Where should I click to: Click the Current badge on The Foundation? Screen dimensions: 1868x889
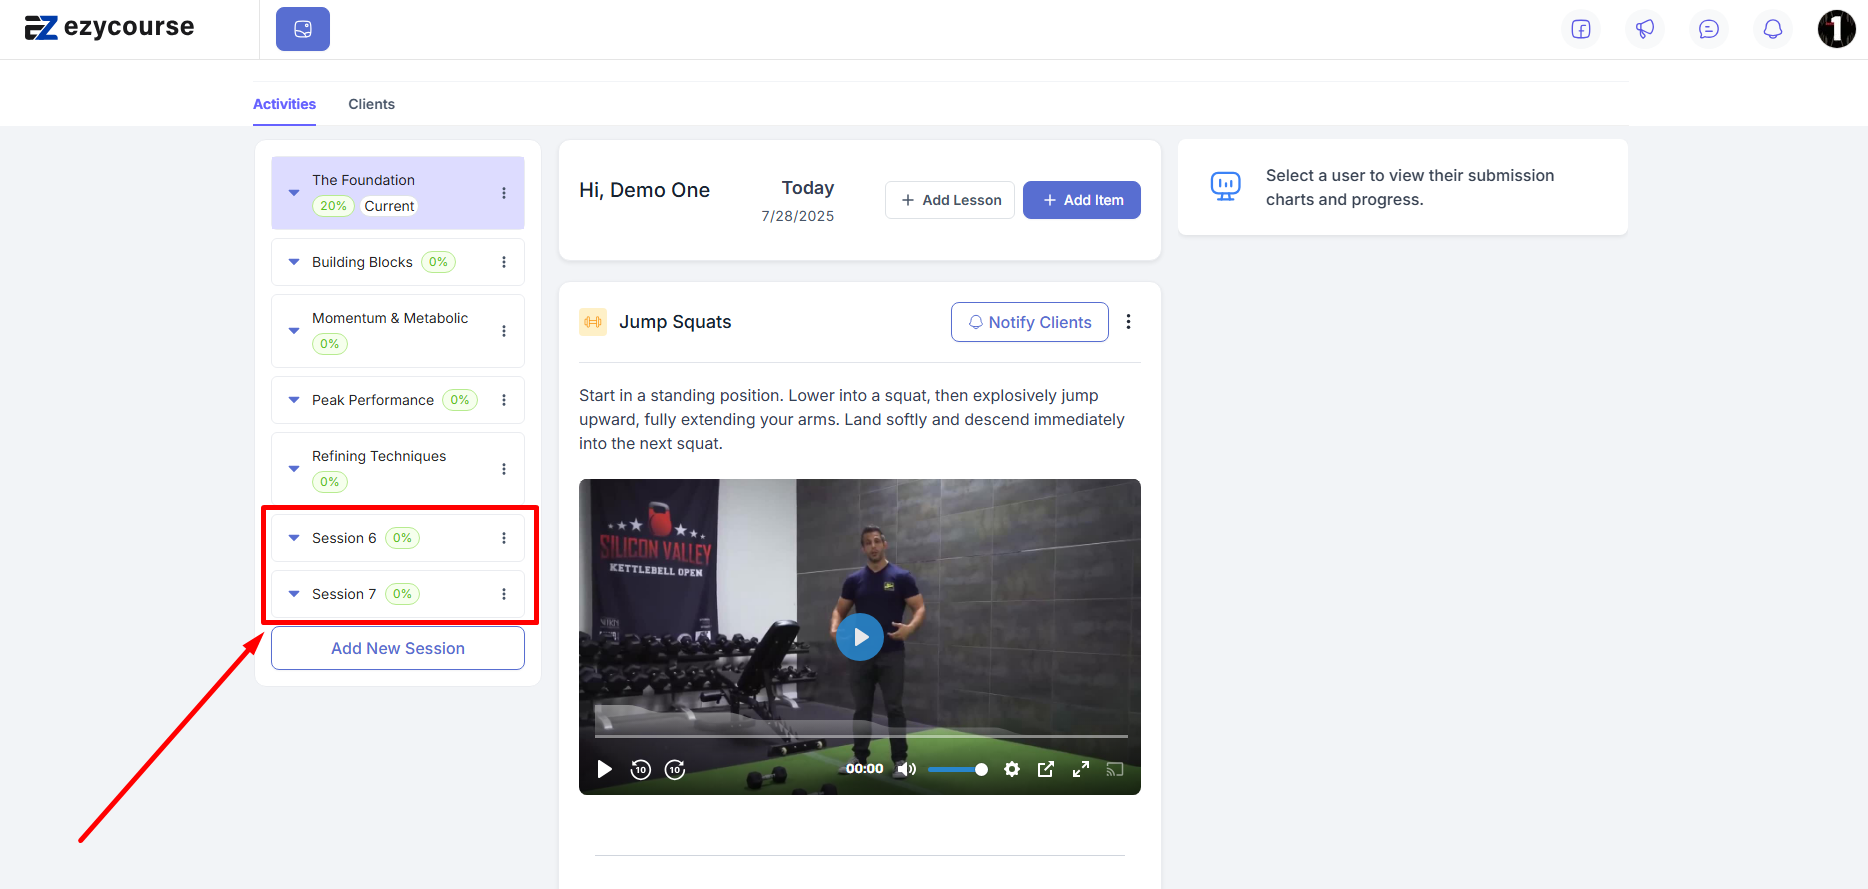pos(389,206)
